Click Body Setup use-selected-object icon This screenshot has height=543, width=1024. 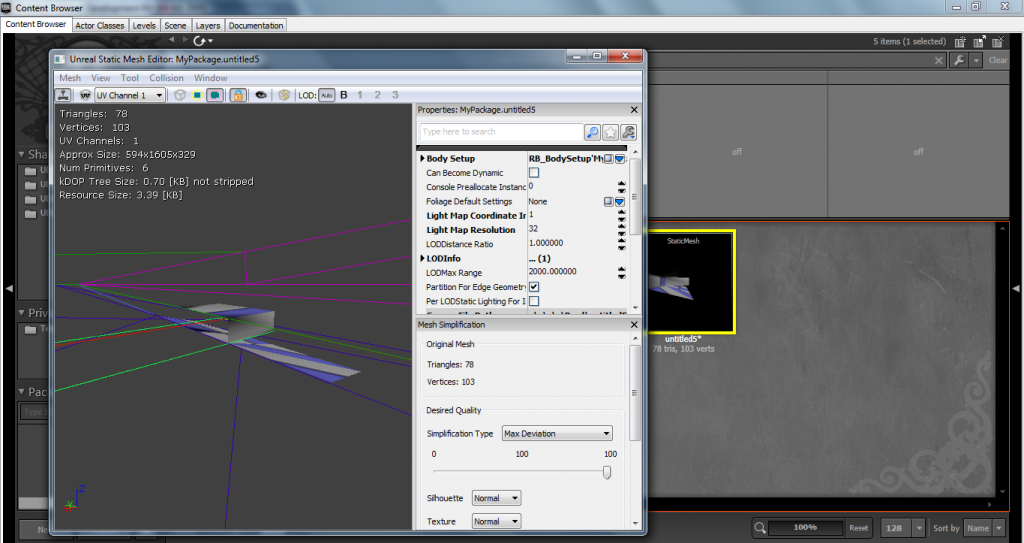click(x=608, y=159)
